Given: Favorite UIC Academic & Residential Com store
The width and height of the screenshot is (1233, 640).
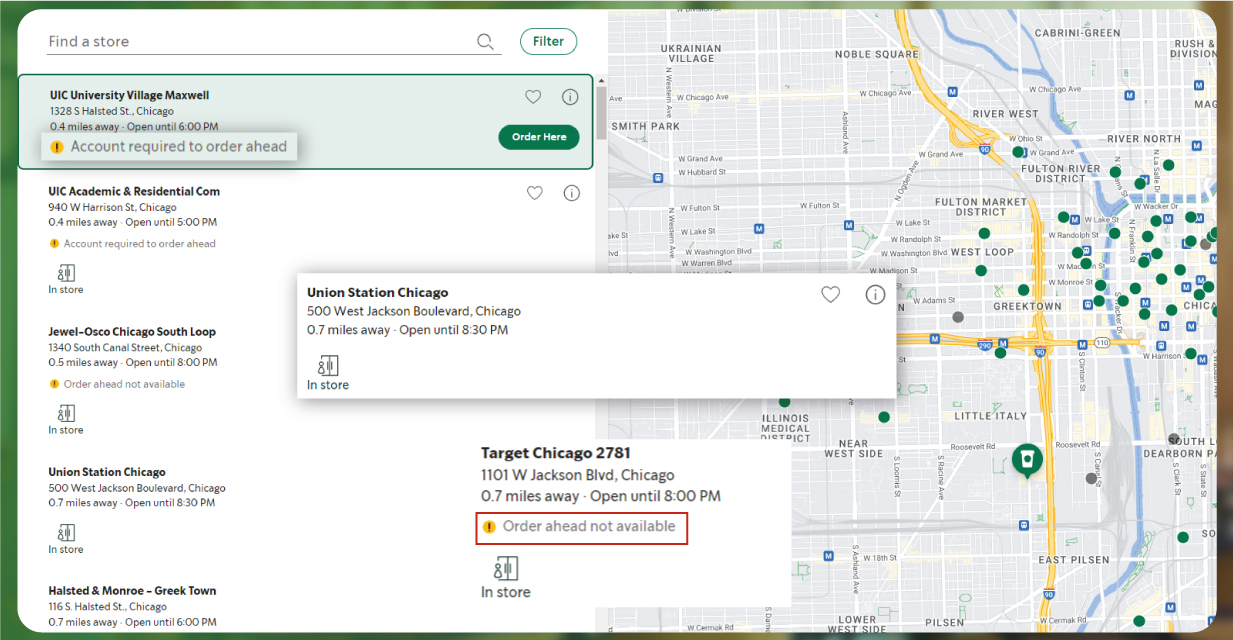Looking at the screenshot, I should click(535, 193).
